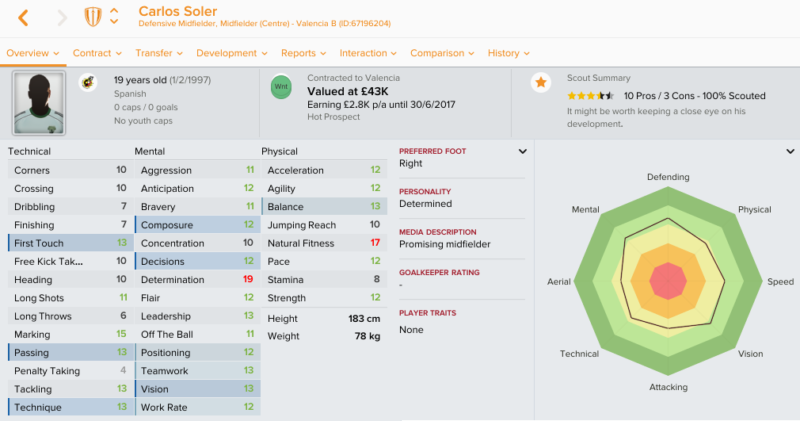Click the scout star rating
This screenshot has width=800, height=421.
pos(590,96)
